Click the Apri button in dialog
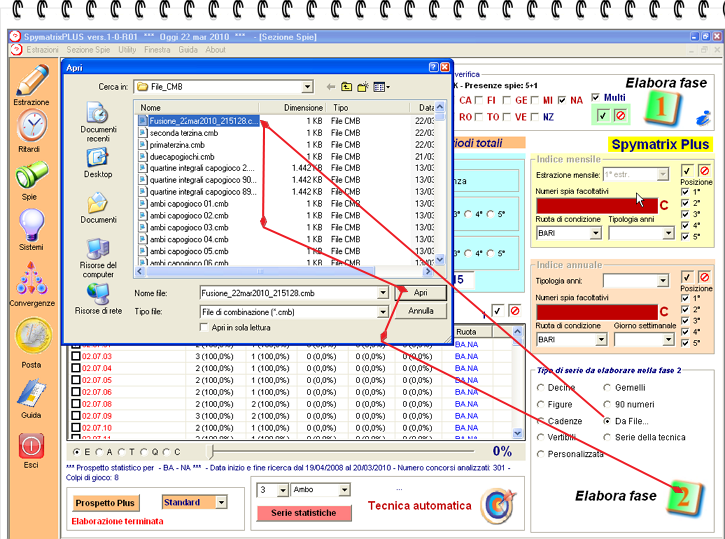 click(420, 293)
